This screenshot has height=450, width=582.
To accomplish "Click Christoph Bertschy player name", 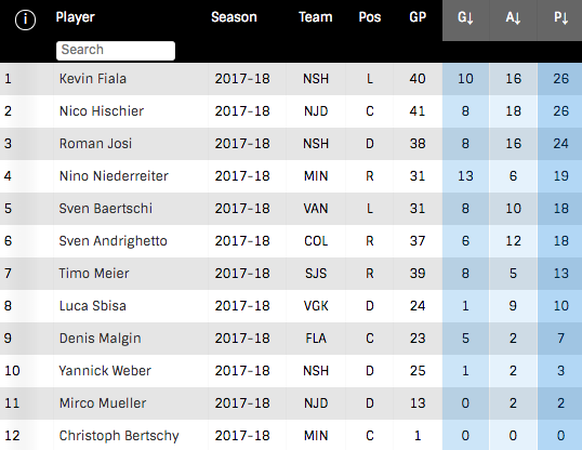I will tap(119, 436).
